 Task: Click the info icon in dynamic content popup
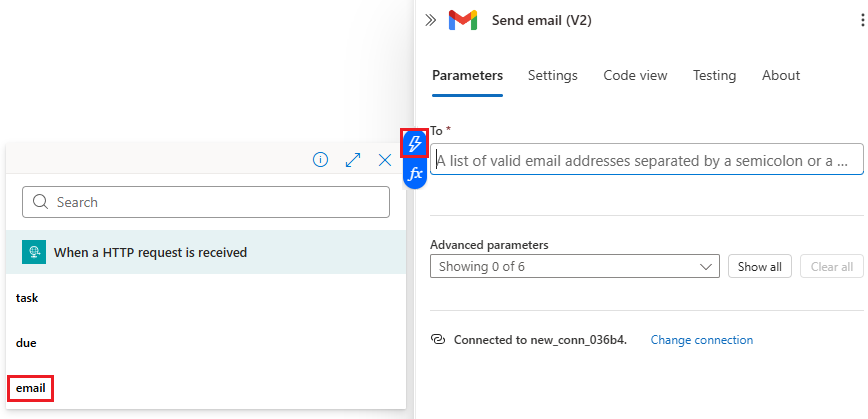[321, 160]
